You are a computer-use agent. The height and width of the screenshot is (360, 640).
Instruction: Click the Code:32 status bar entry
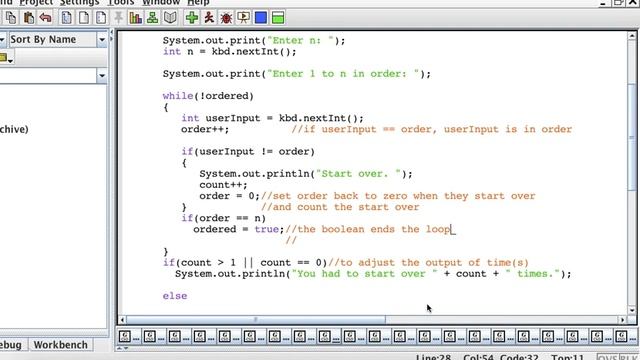point(519,358)
